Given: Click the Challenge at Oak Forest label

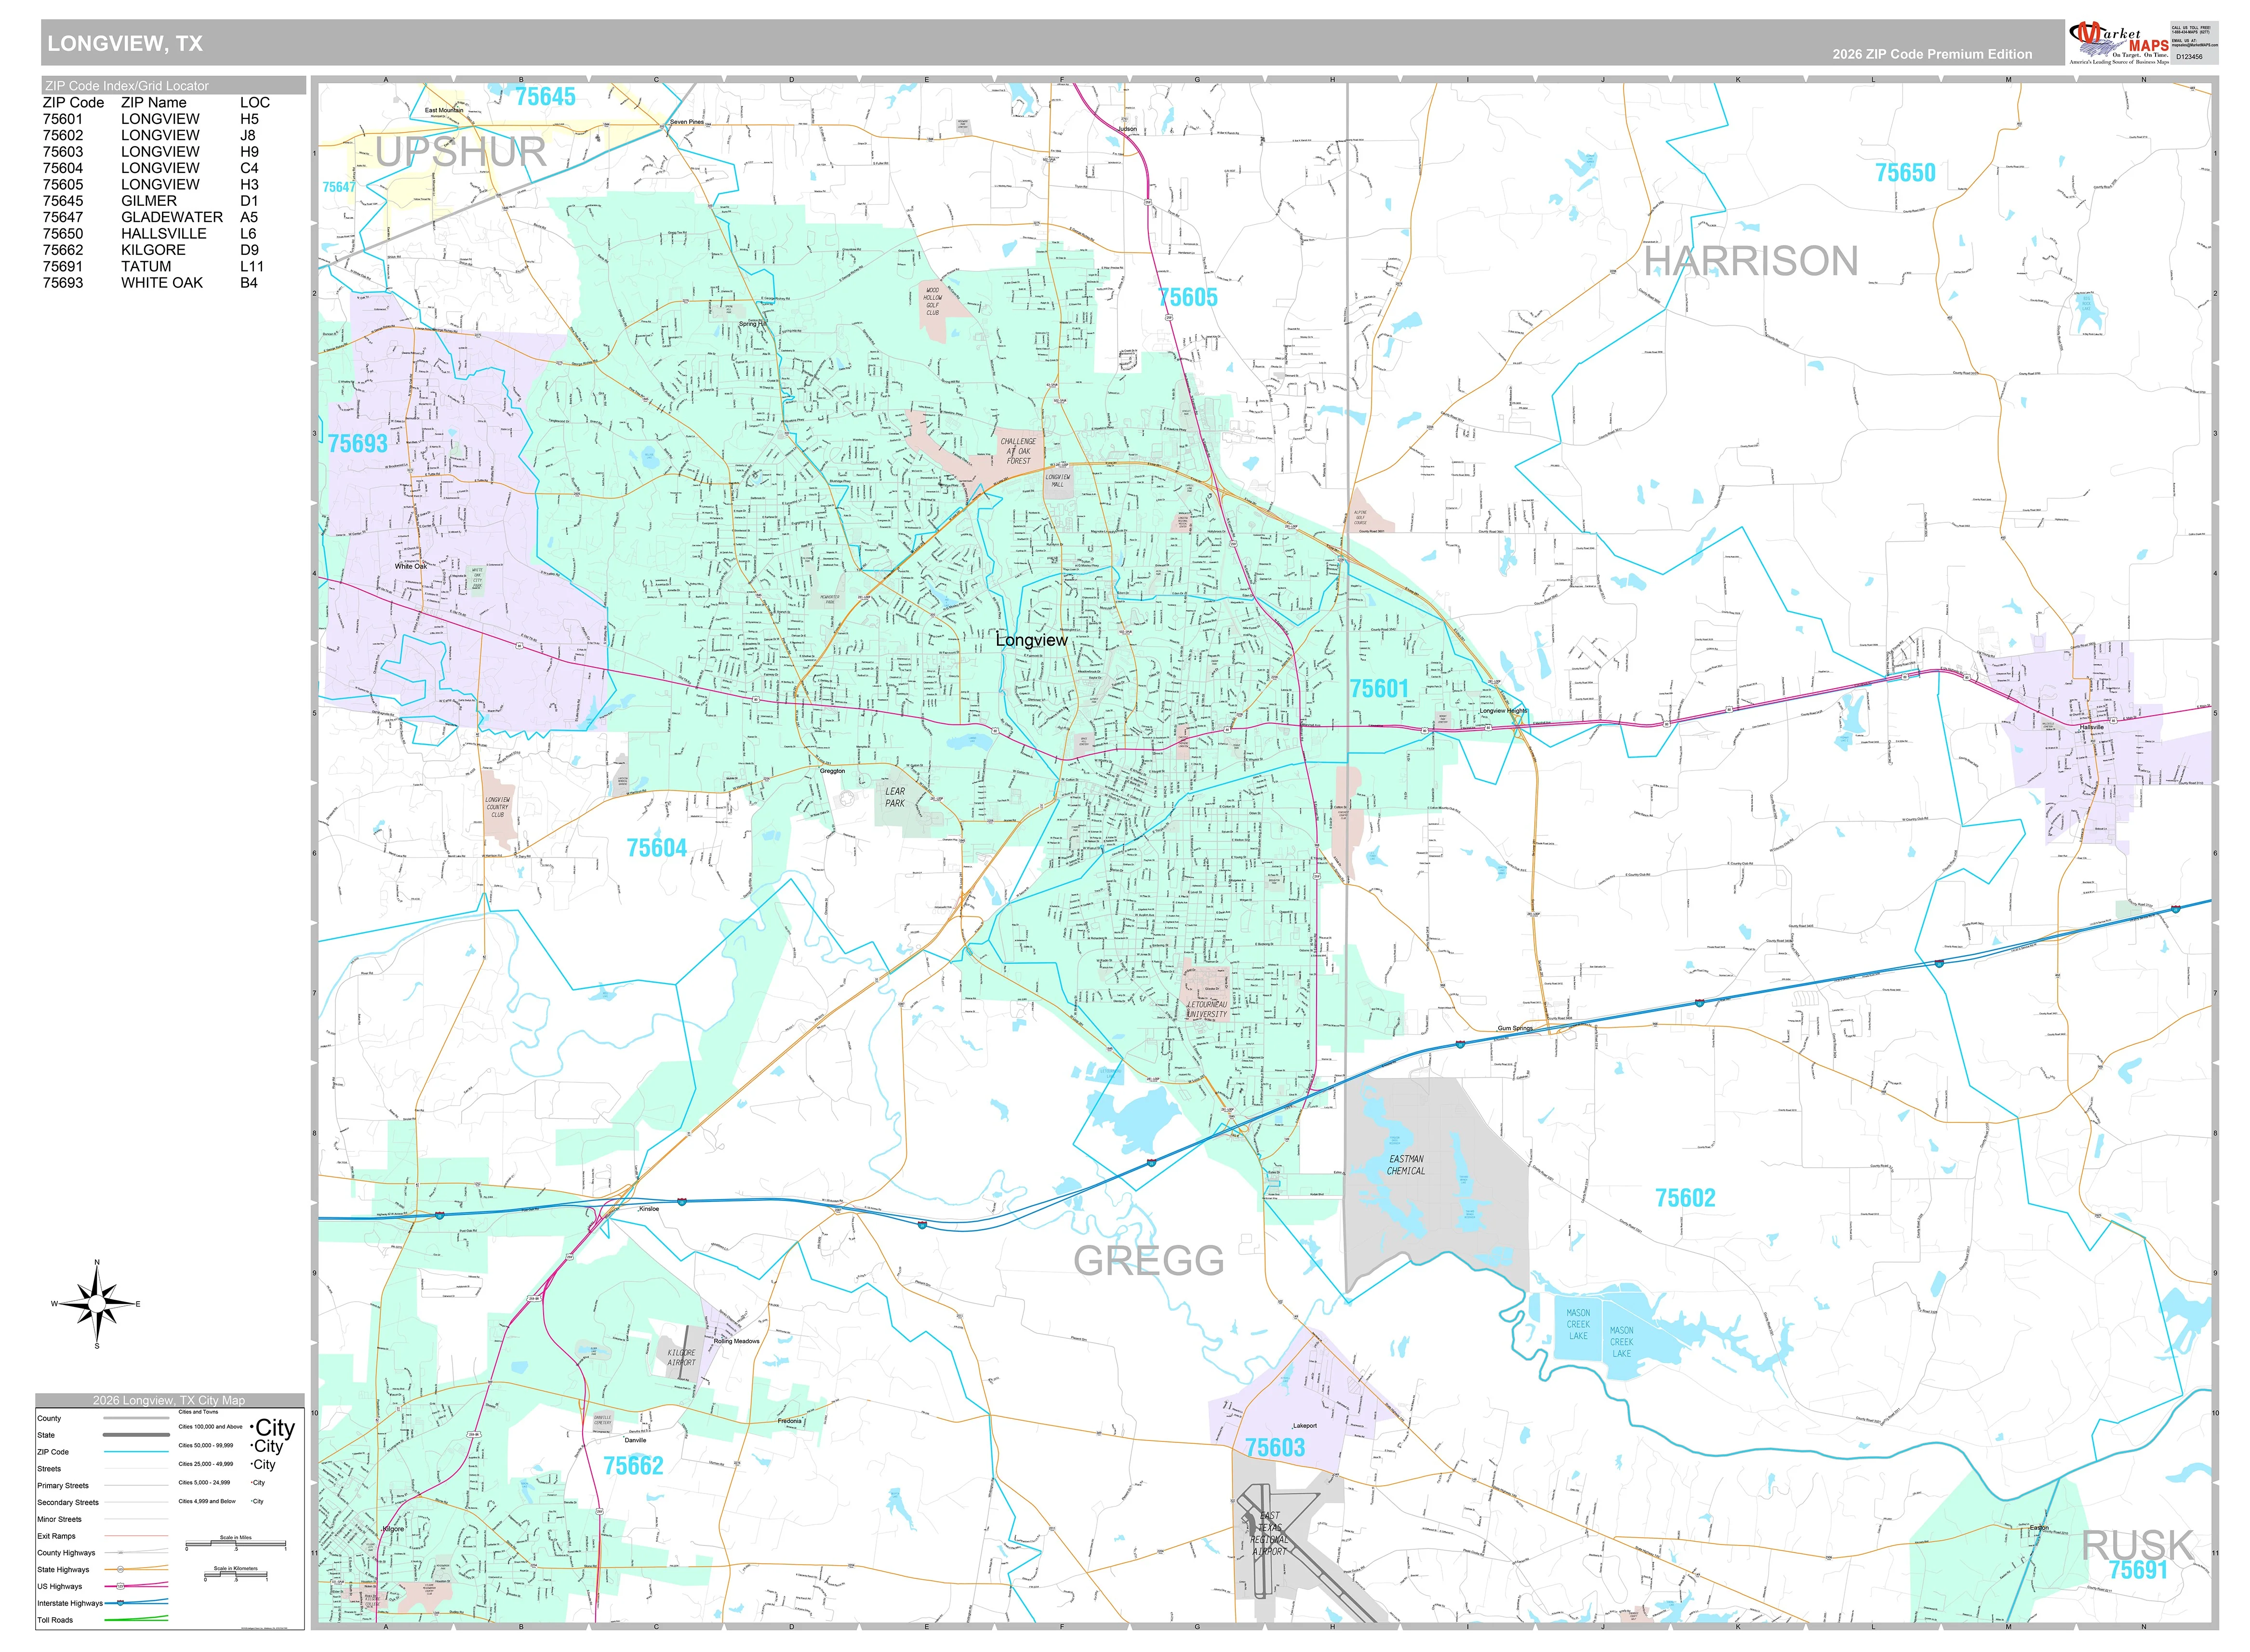Looking at the screenshot, I should 1018,451.
